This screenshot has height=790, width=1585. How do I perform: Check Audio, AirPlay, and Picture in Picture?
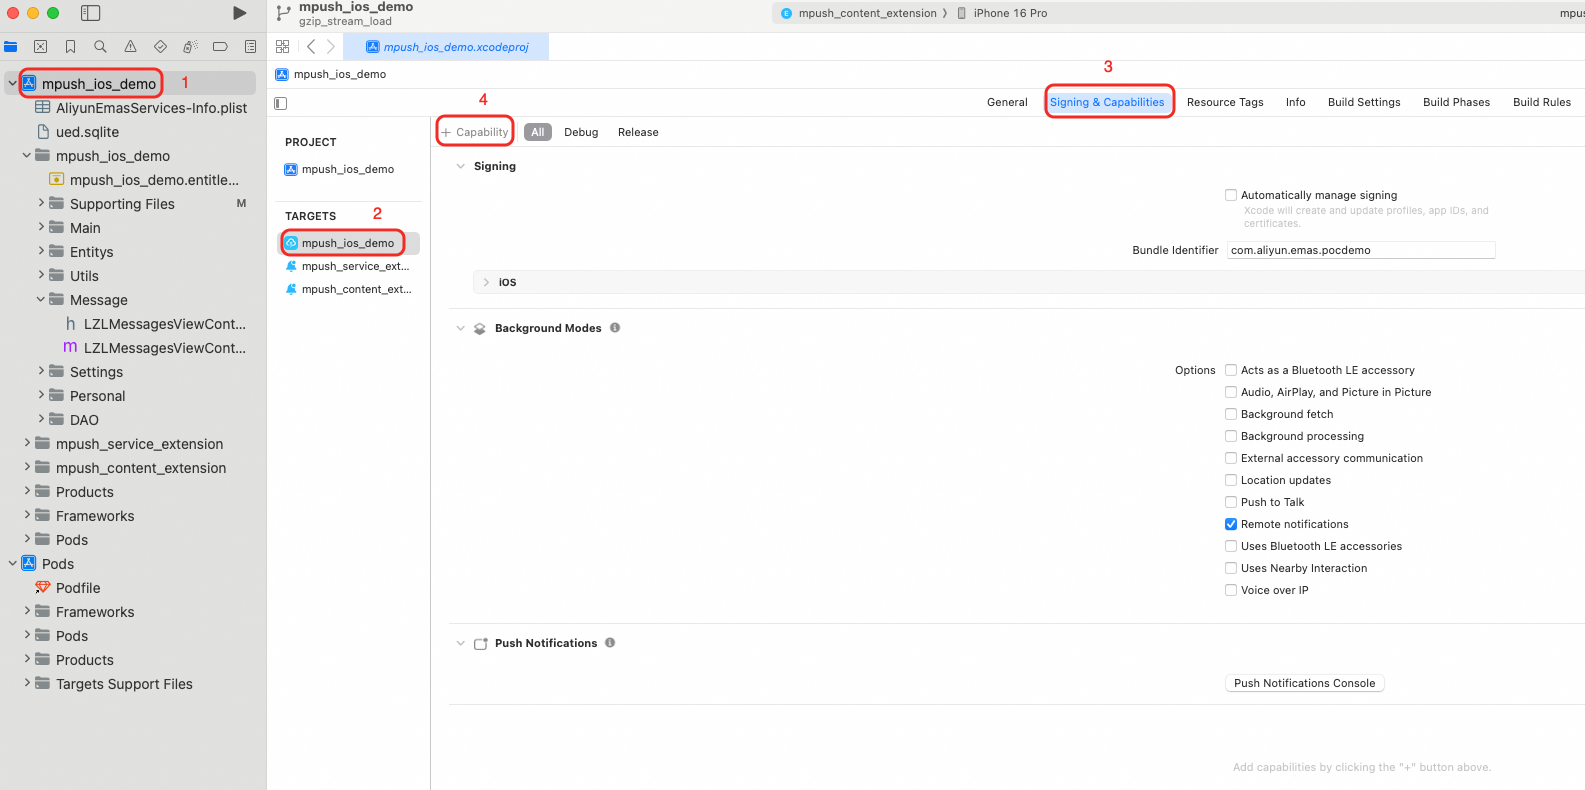coord(1231,392)
